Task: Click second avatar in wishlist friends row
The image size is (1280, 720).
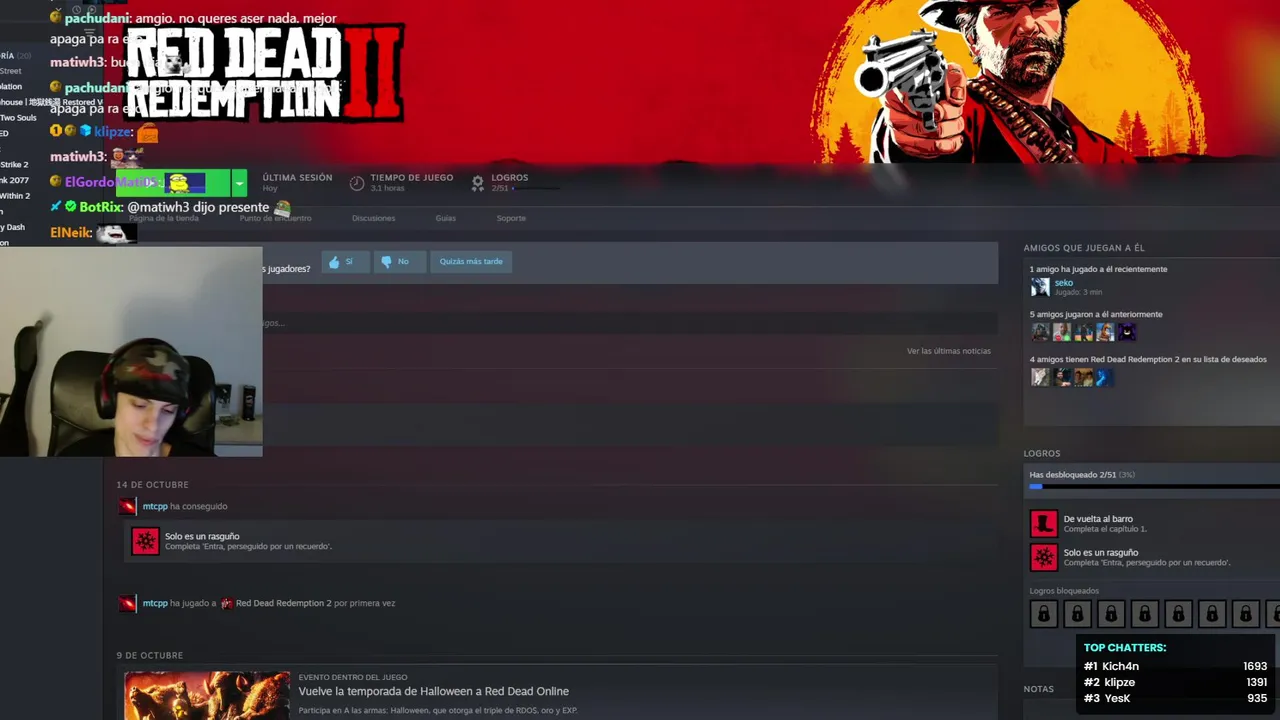Action: [x=1062, y=377]
